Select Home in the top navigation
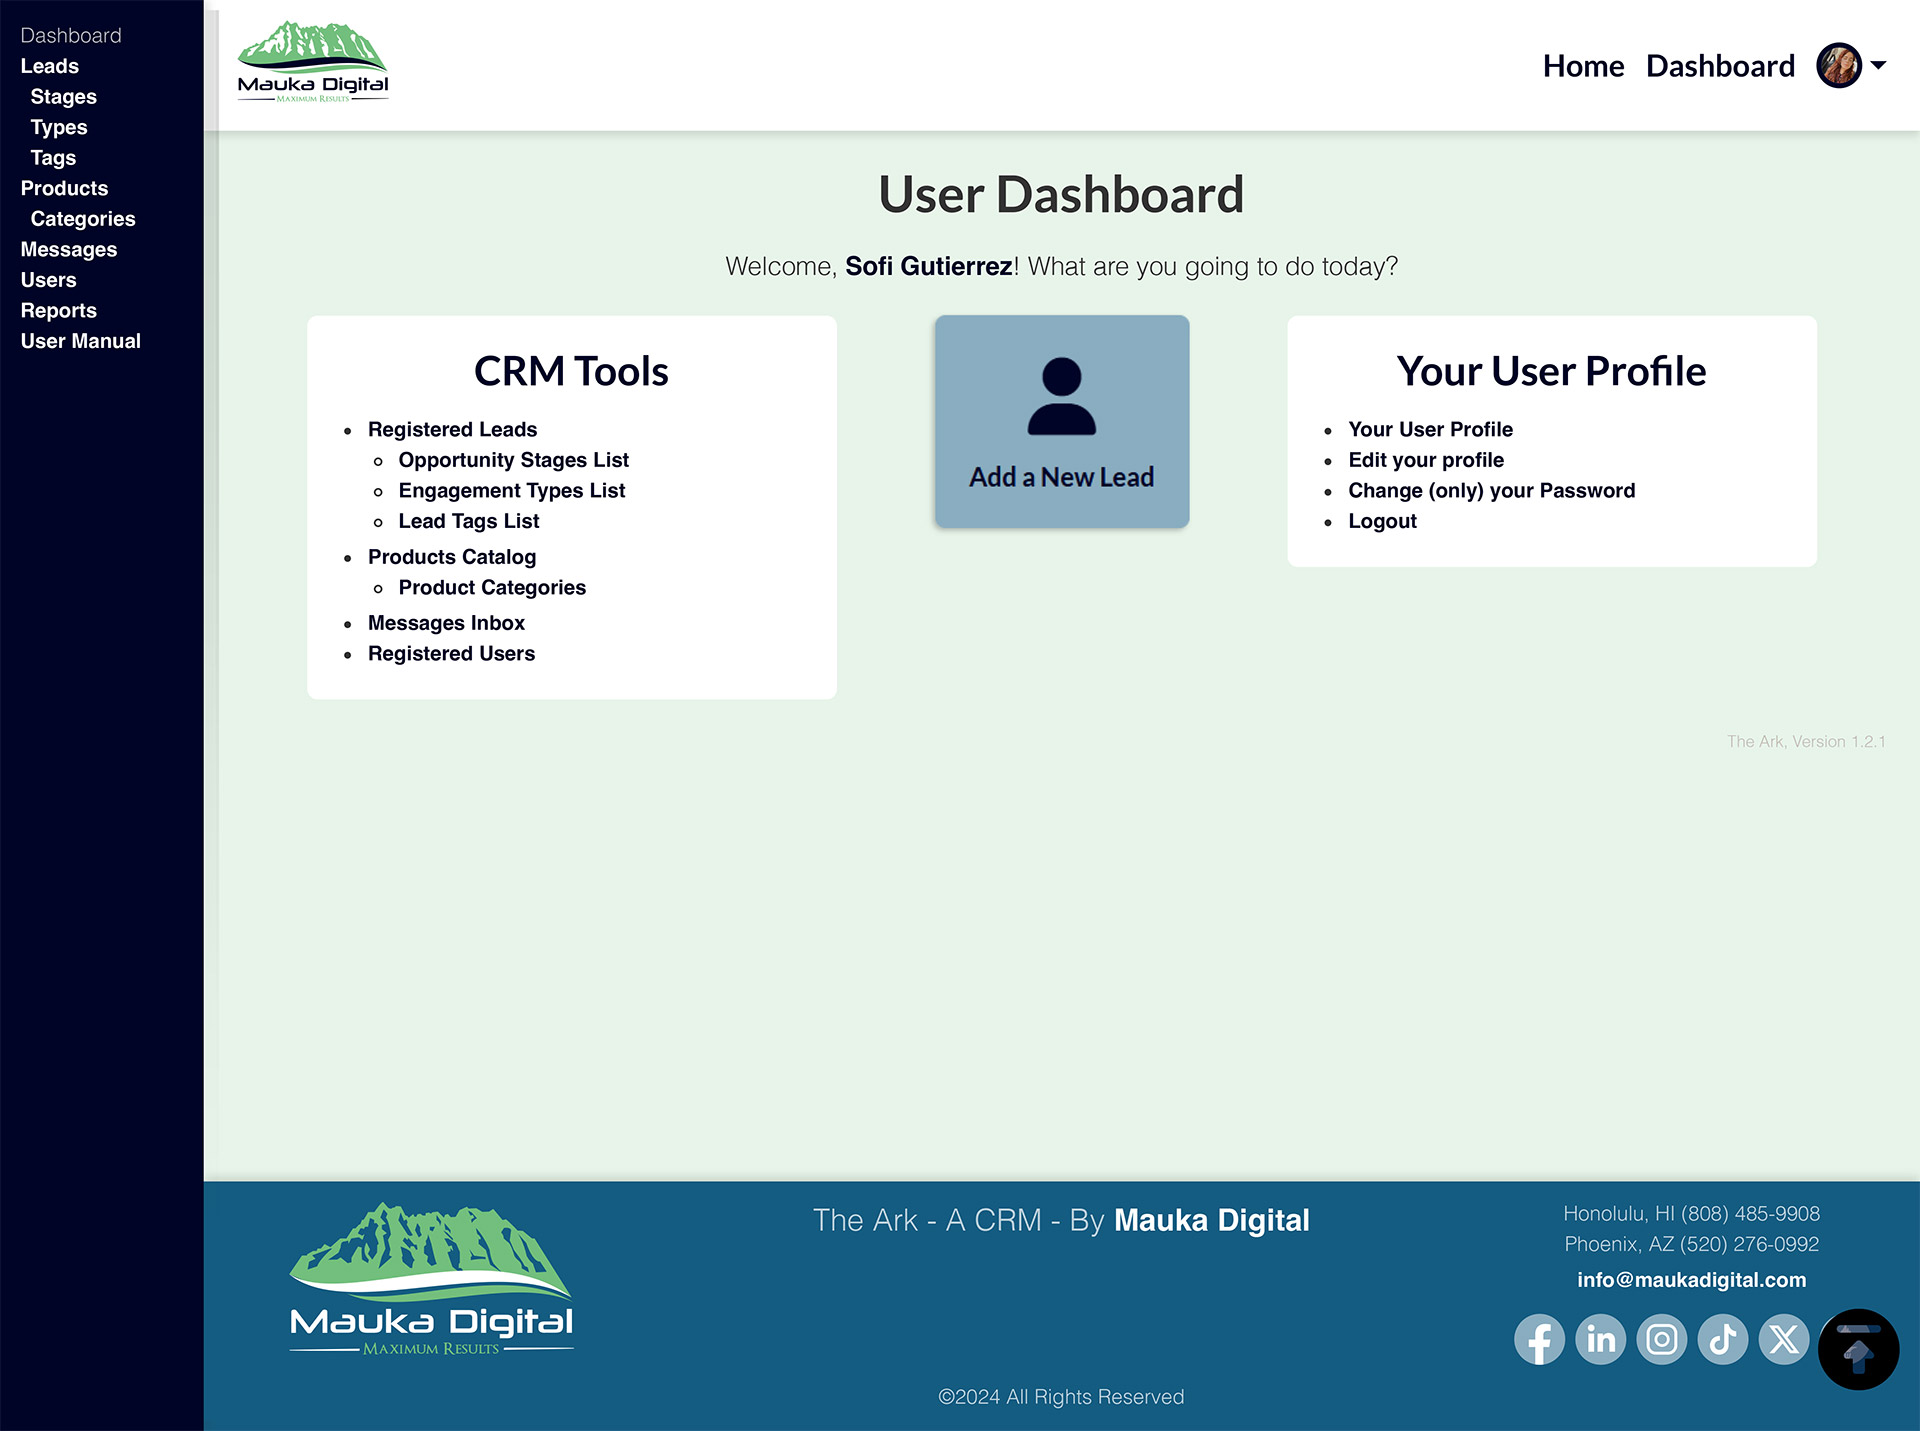1920x1431 pixels. [1583, 66]
